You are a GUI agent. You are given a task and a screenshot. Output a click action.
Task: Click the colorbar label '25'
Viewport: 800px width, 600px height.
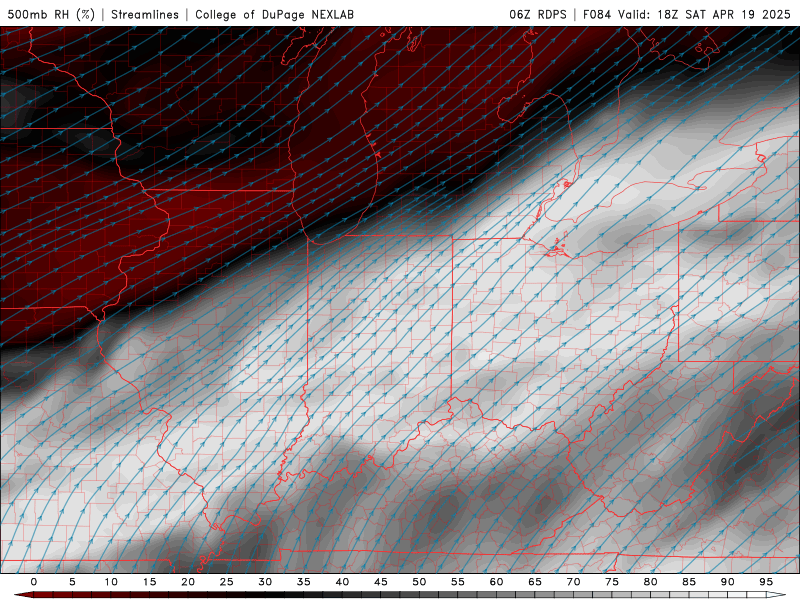pyautogui.click(x=227, y=582)
